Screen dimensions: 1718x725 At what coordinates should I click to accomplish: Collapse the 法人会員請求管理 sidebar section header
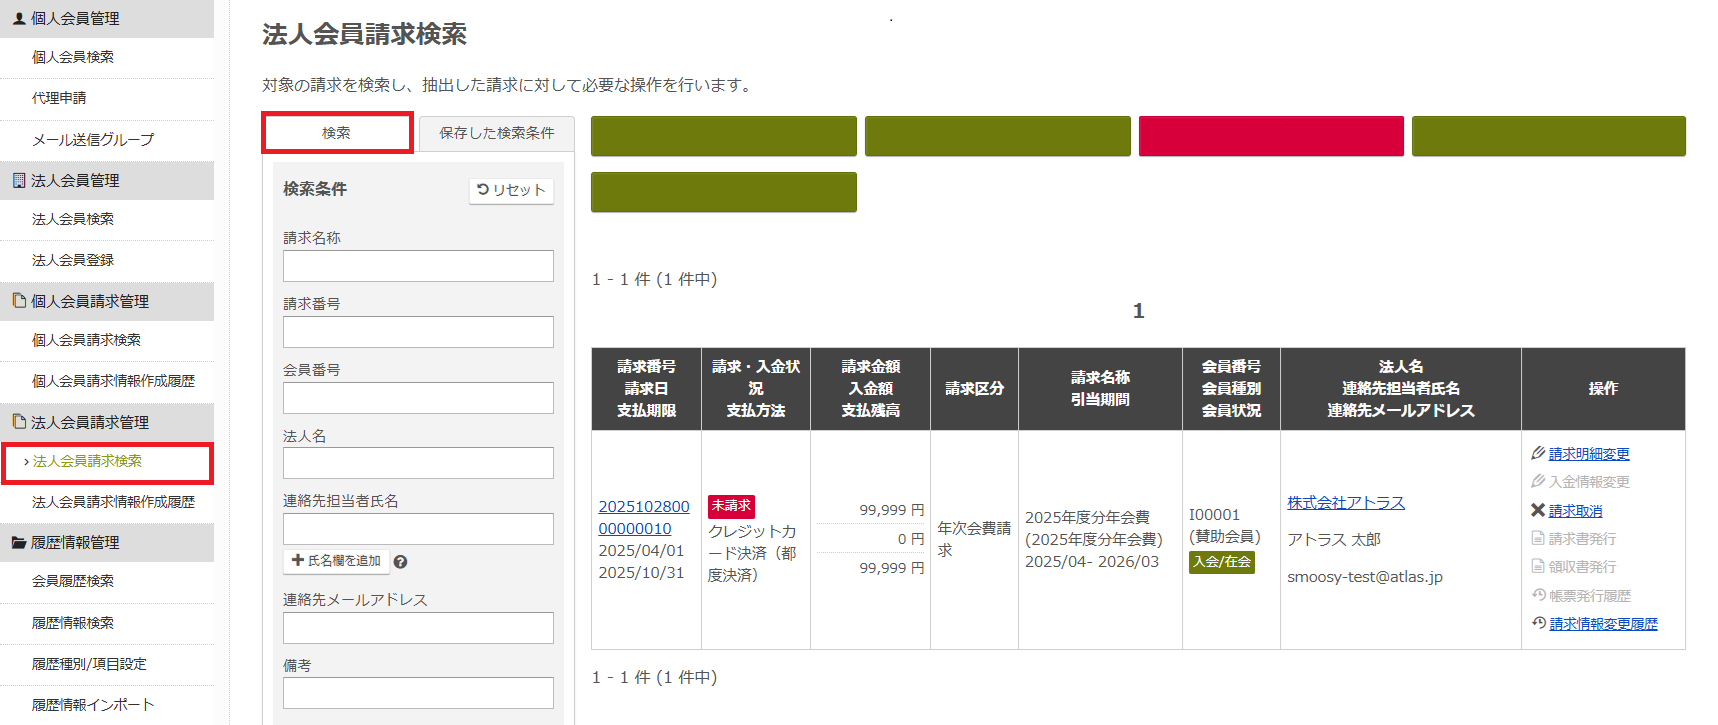pos(106,422)
